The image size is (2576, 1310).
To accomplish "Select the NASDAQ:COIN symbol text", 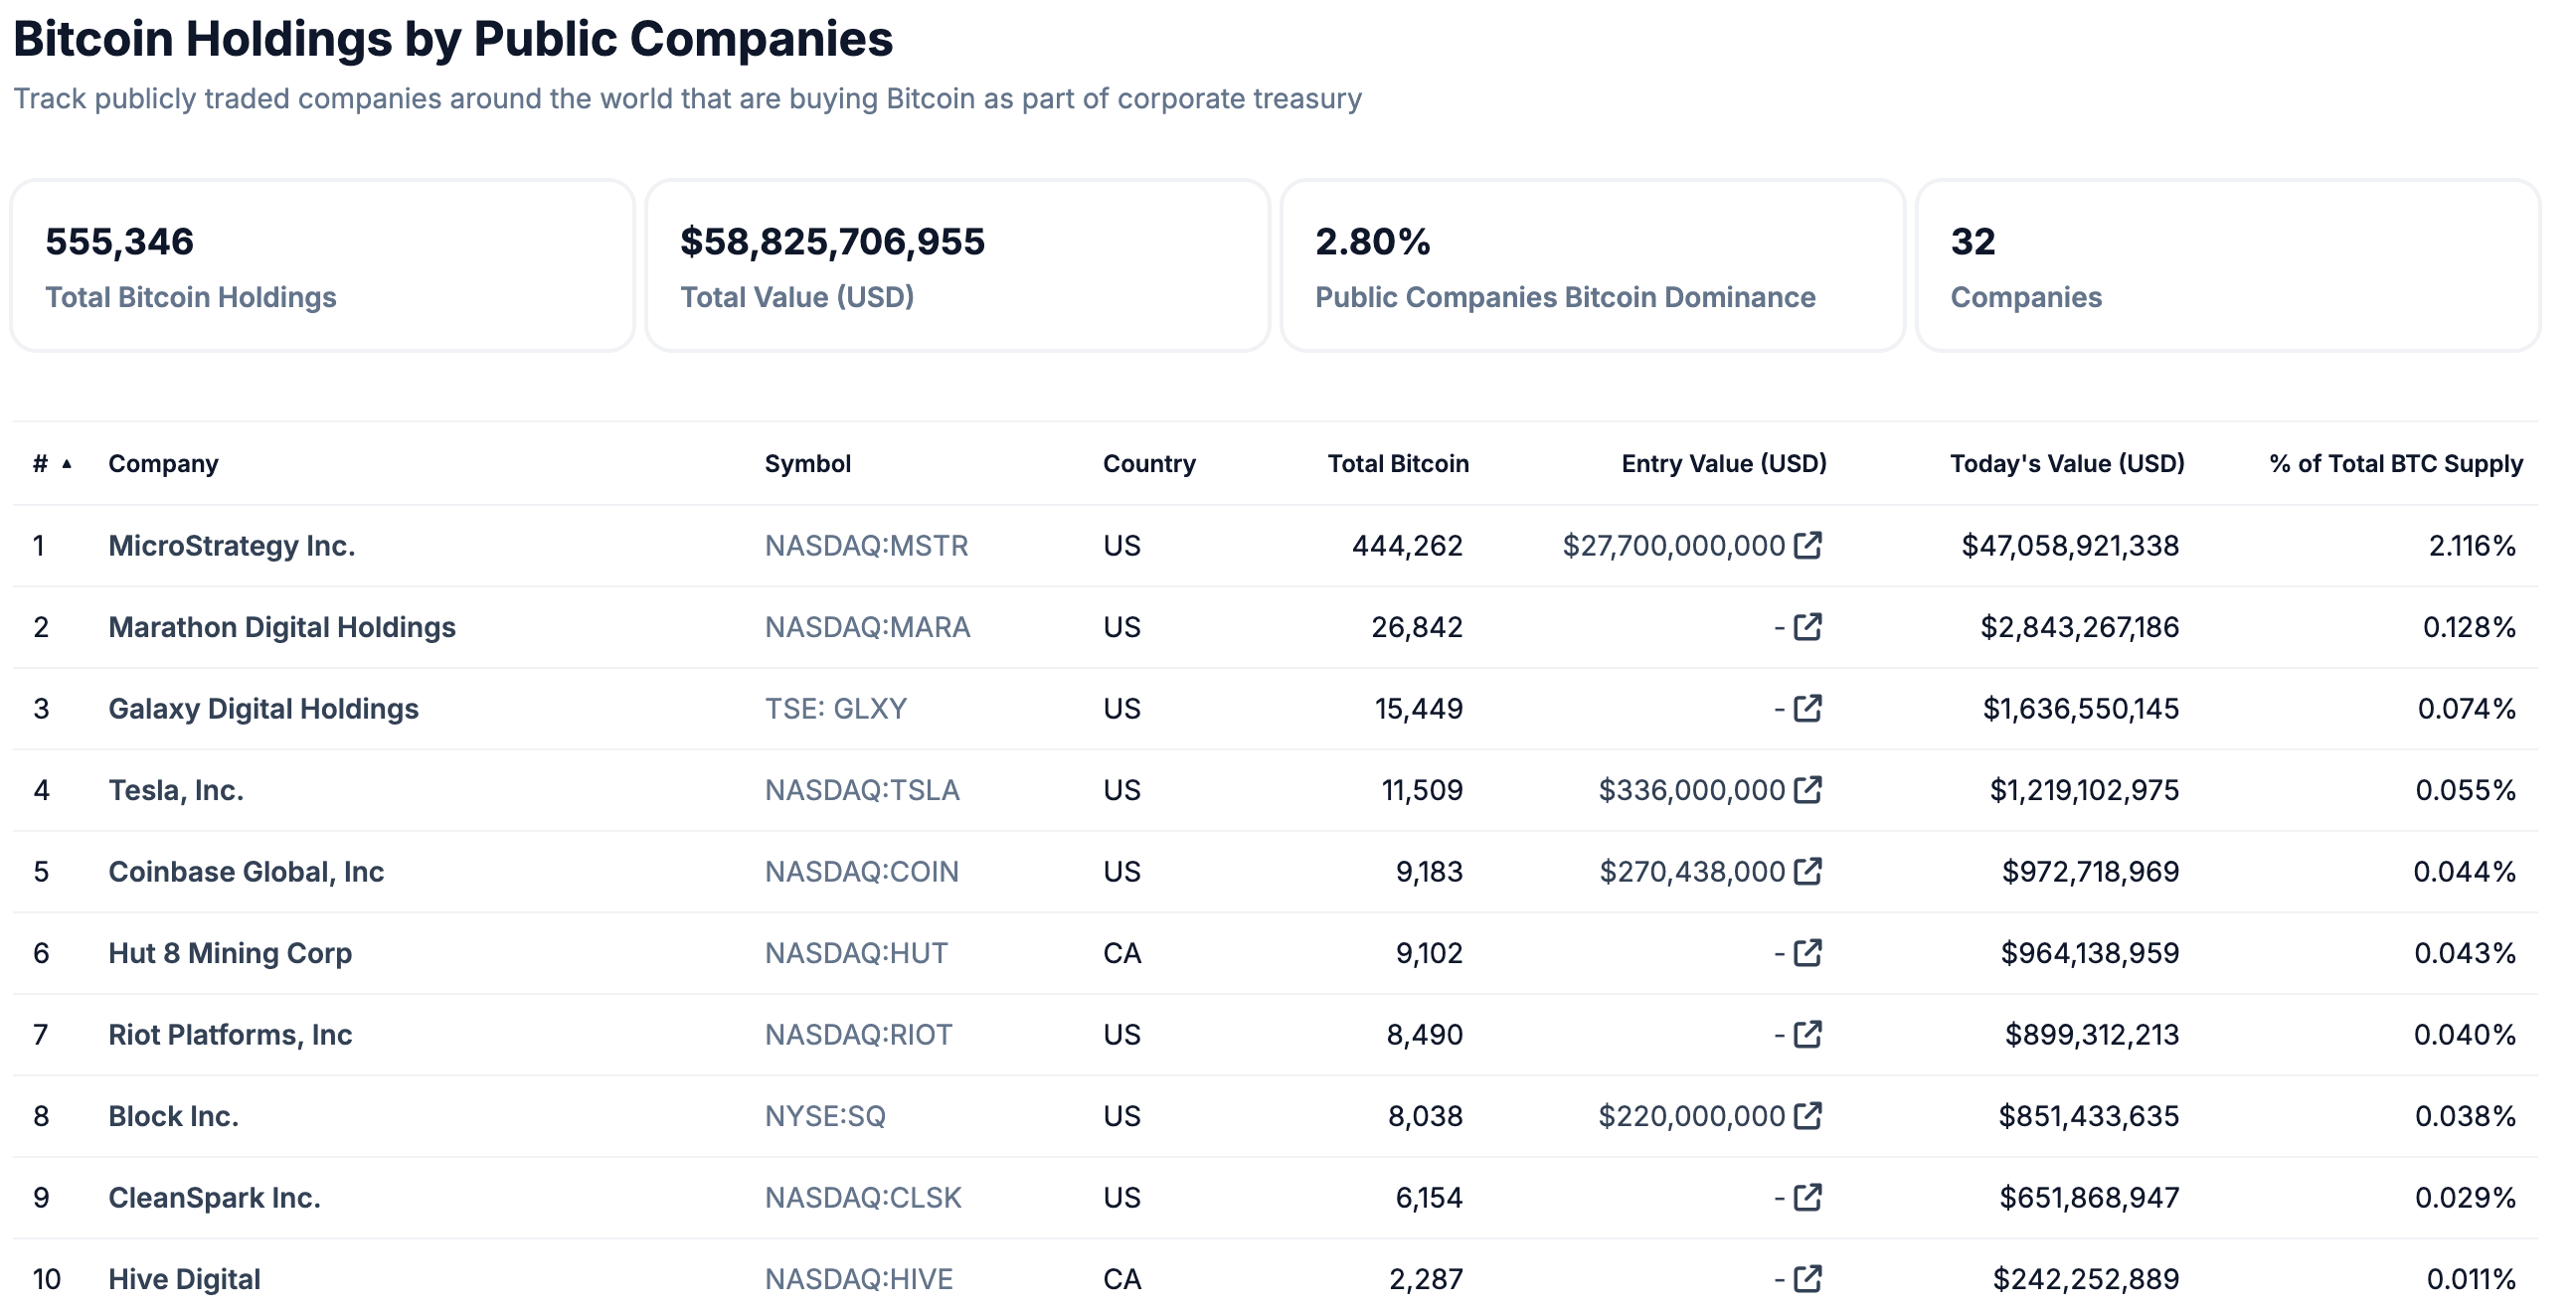I will tap(861, 872).
